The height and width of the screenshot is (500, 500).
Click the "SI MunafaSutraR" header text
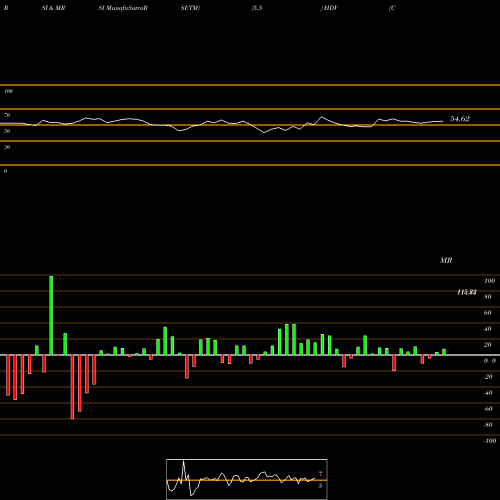click(123, 8)
